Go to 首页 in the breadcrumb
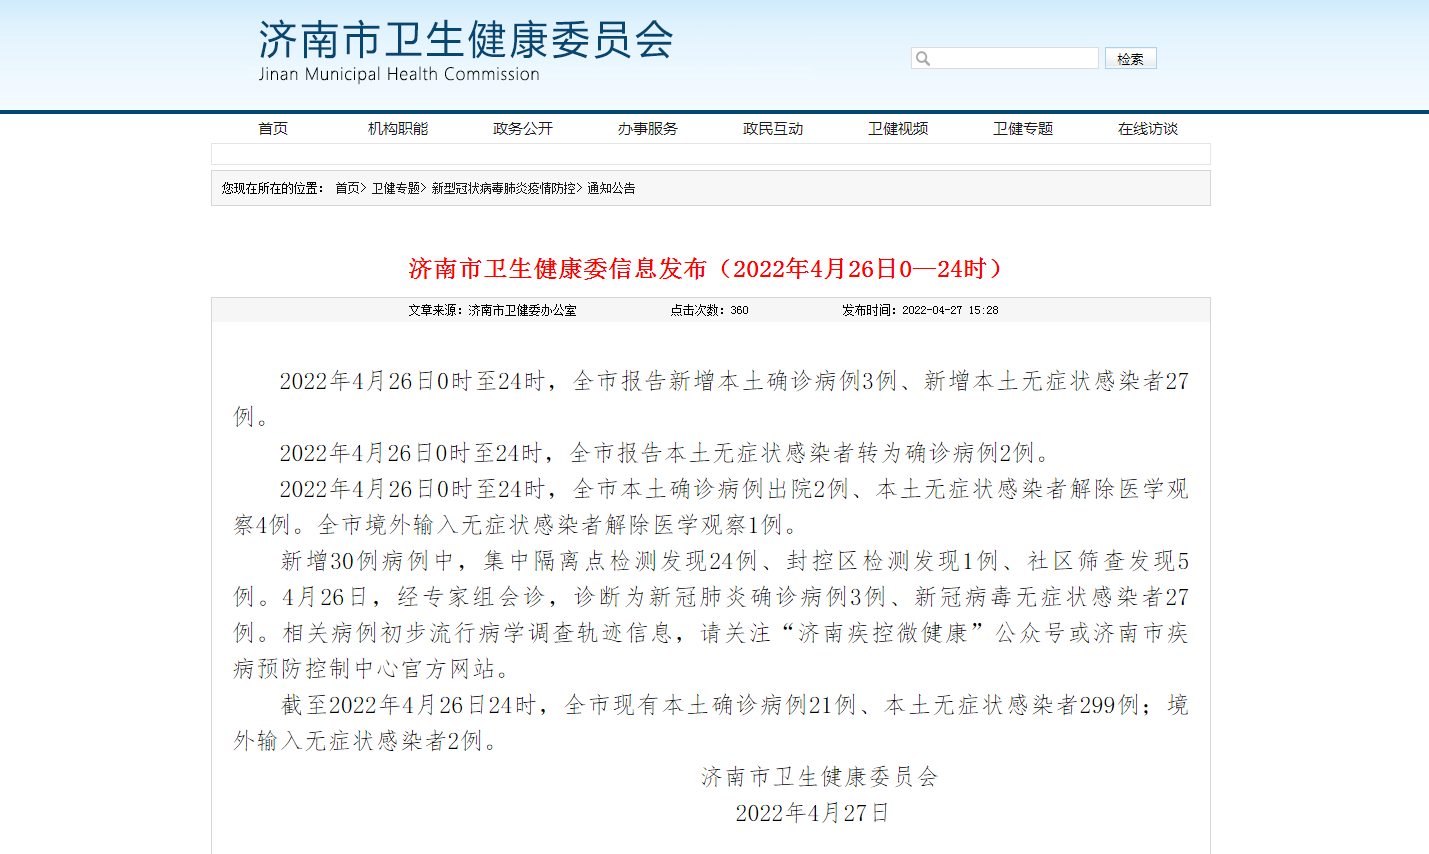The image size is (1429, 854). click(x=347, y=188)
